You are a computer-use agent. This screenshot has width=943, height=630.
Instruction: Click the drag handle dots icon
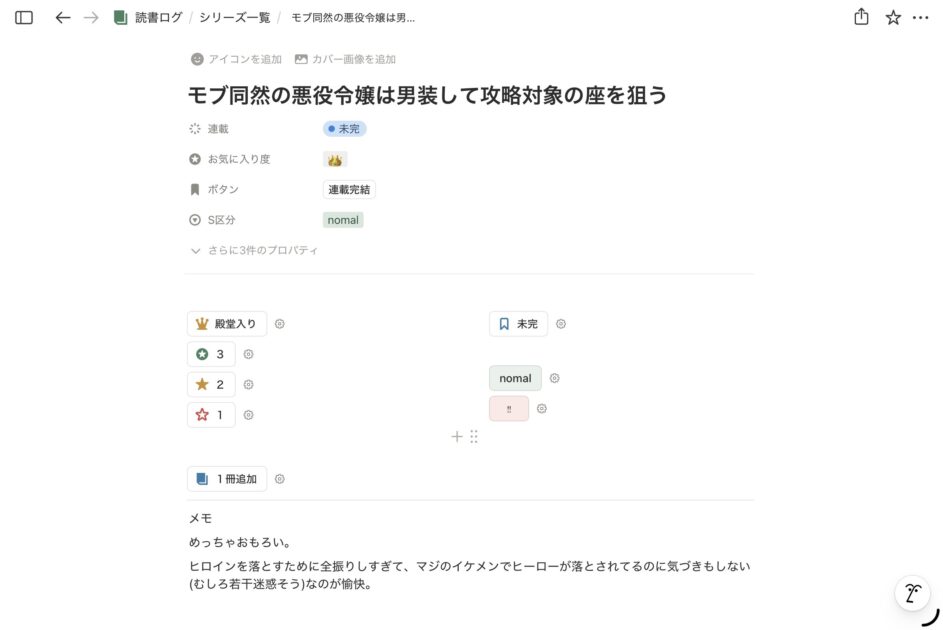pyautogui.click(x=474, y=437)
